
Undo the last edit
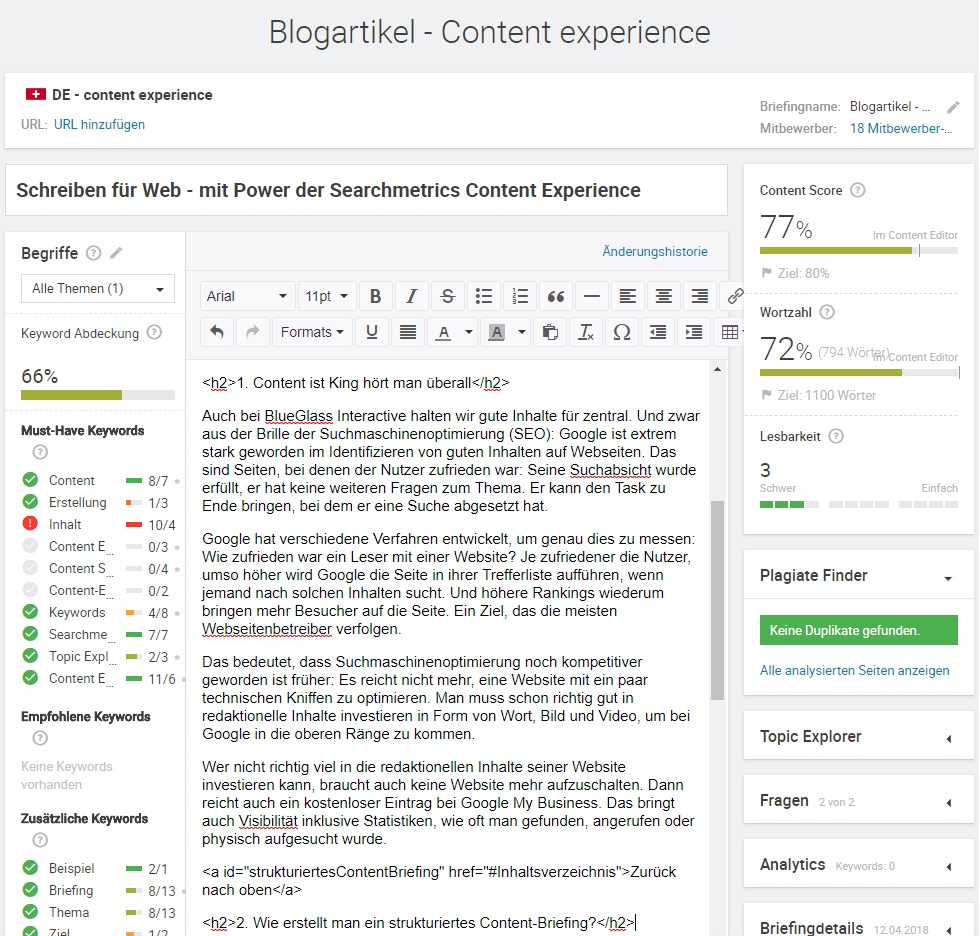pyautogui.click(x=217, y=332)
